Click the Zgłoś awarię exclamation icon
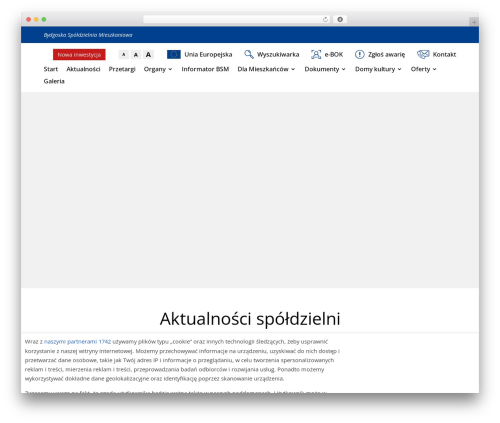 point(359,54)
